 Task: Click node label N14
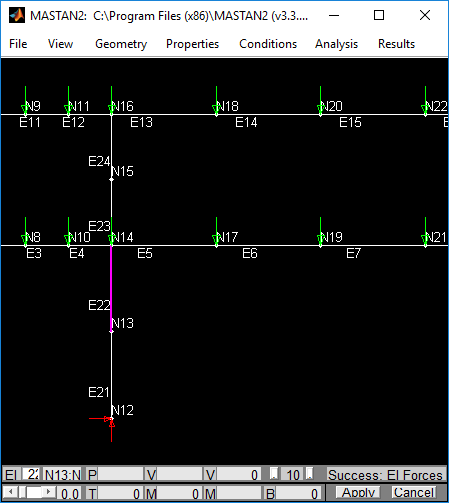click(x=122, y=237)
